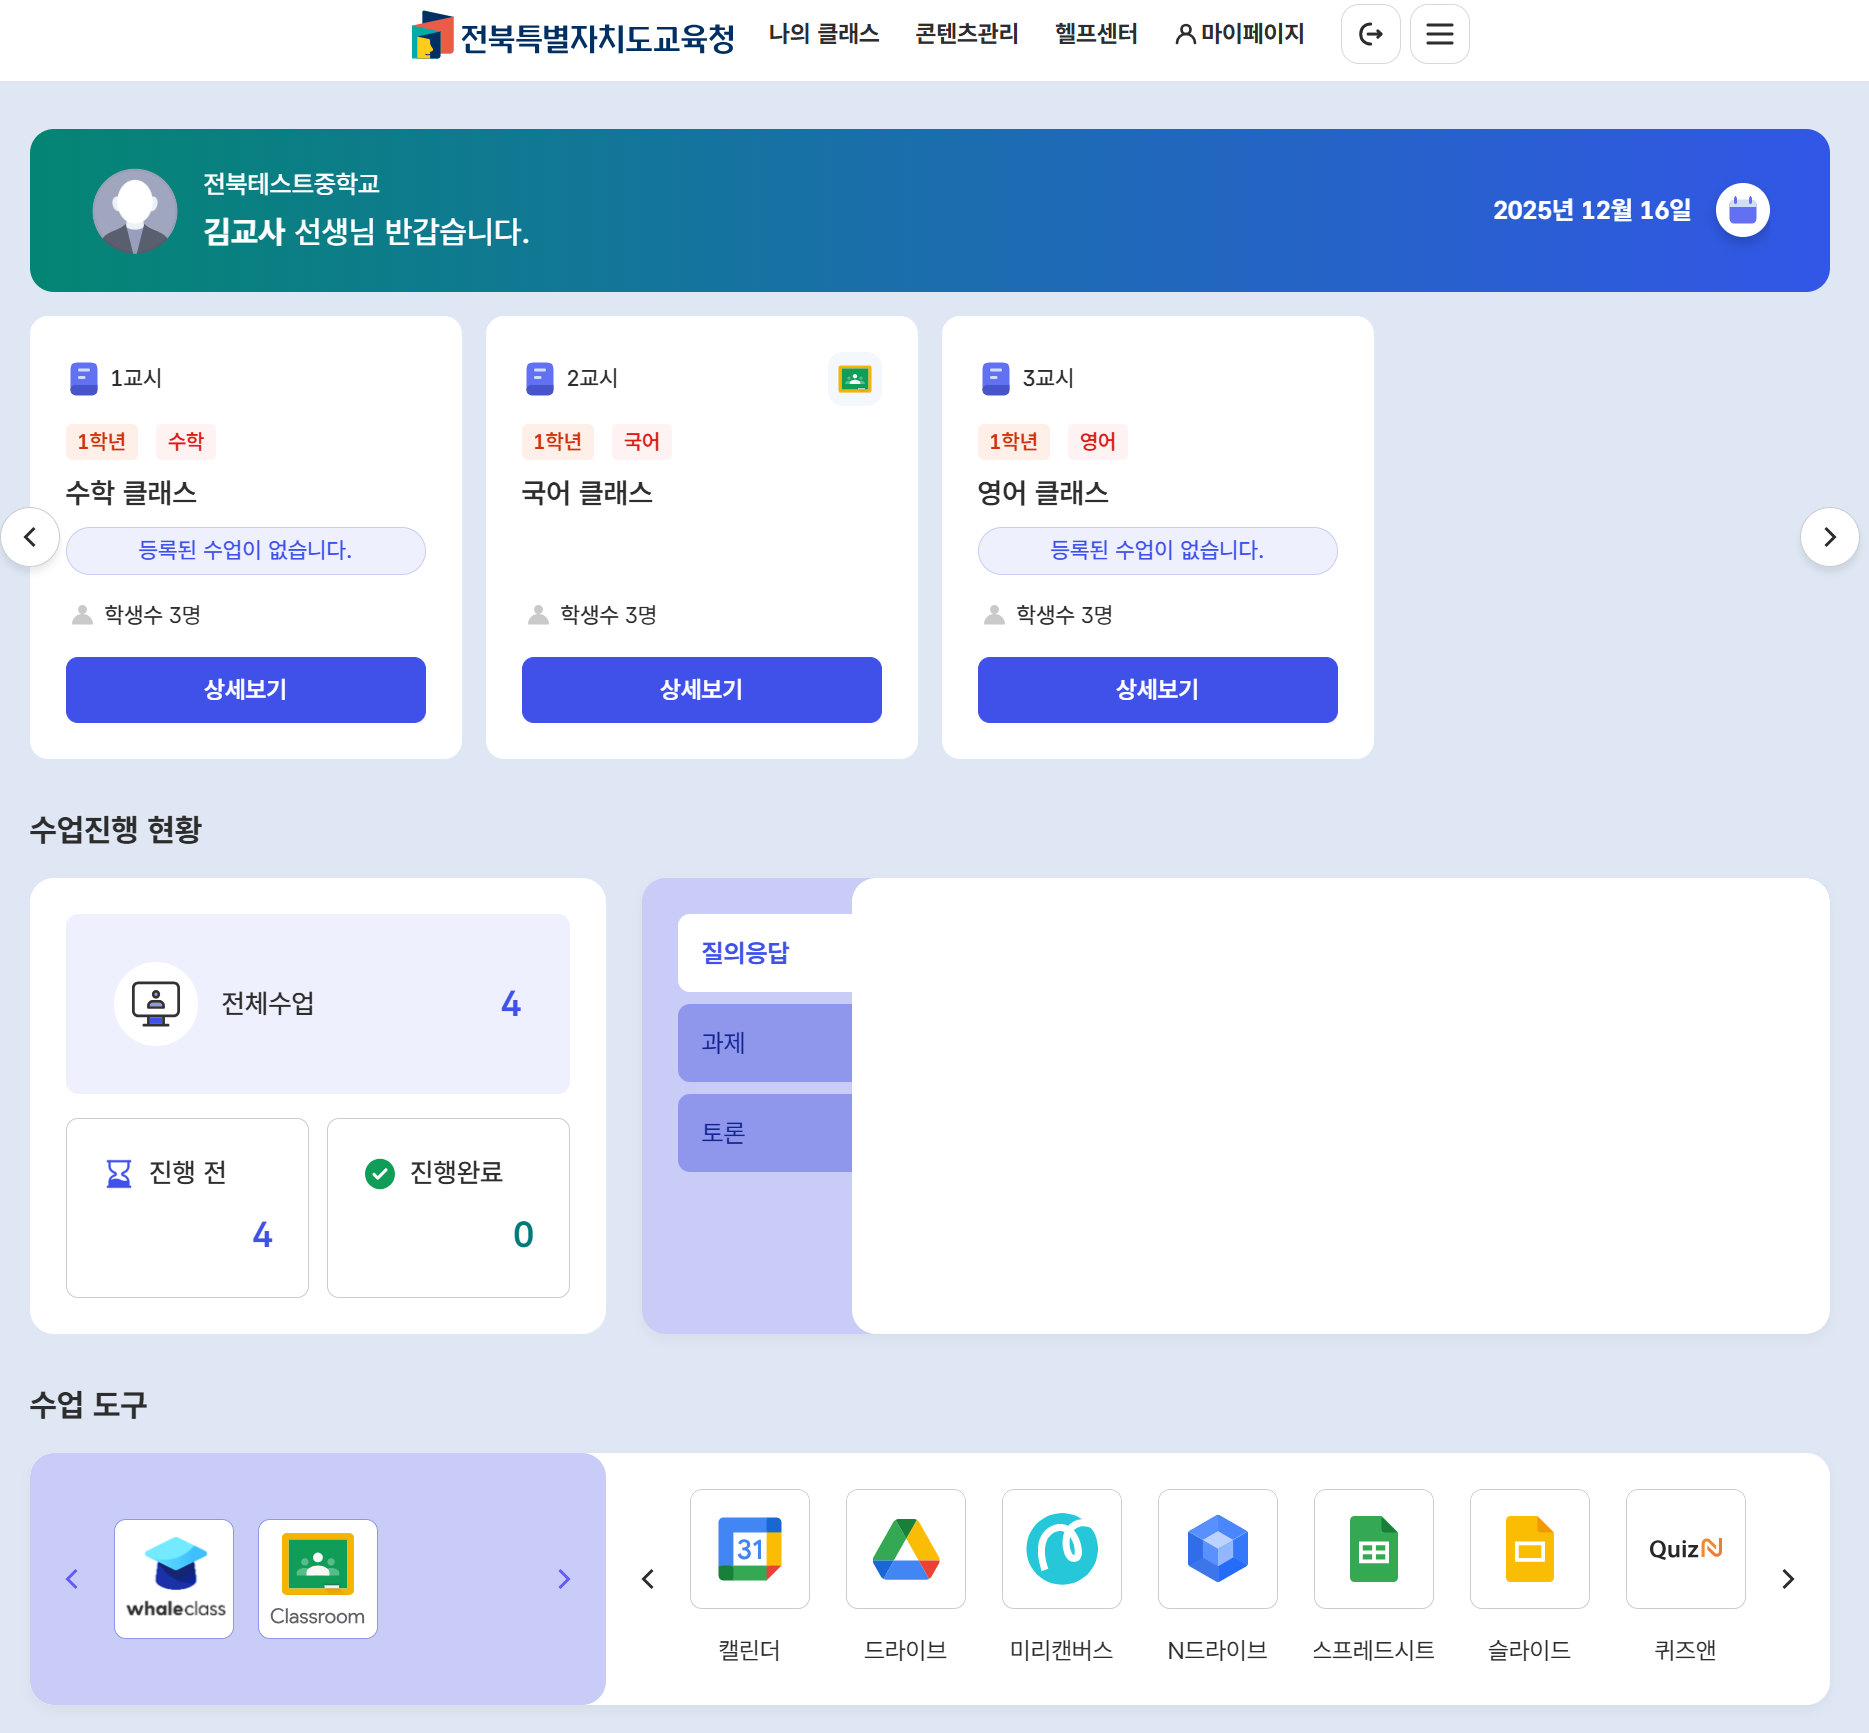This screenshot has height=1733, width=1869.
Task: Open the Google Slides 슬라이드 icon
Action: click(1529, 1548)
